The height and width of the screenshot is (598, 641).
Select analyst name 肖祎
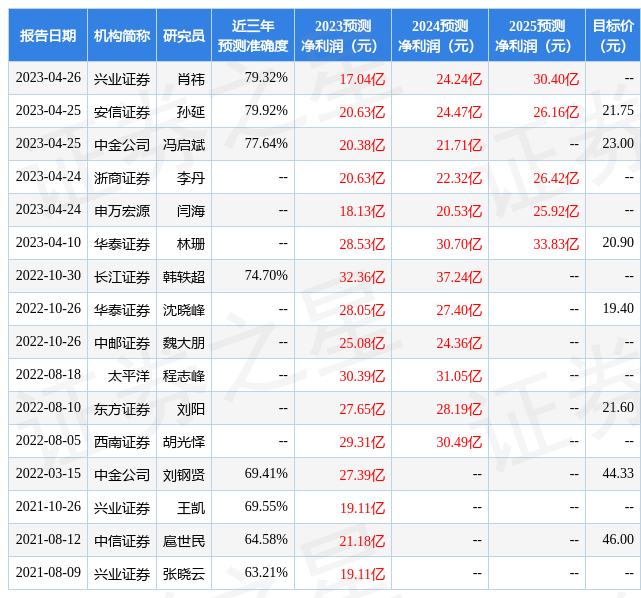191,79
